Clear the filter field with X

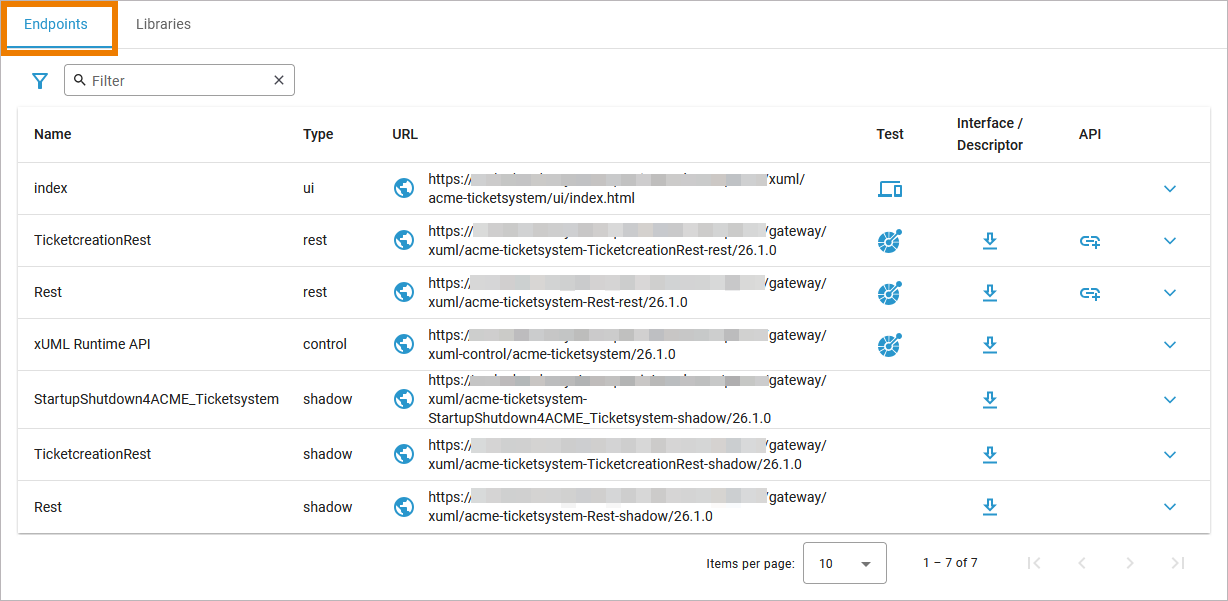[x=279, y=80]
